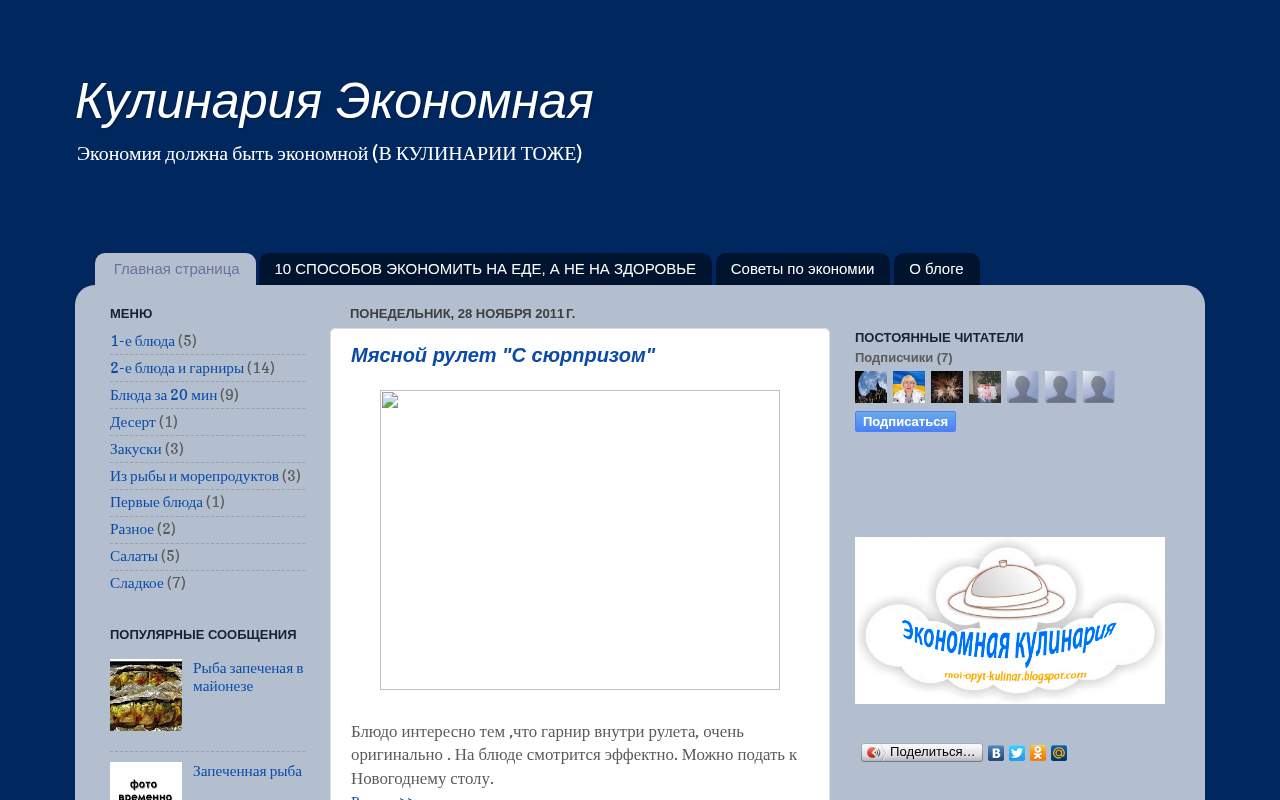
Task: Share via the Odnoklassniki icon
Action: (1038, 753)
